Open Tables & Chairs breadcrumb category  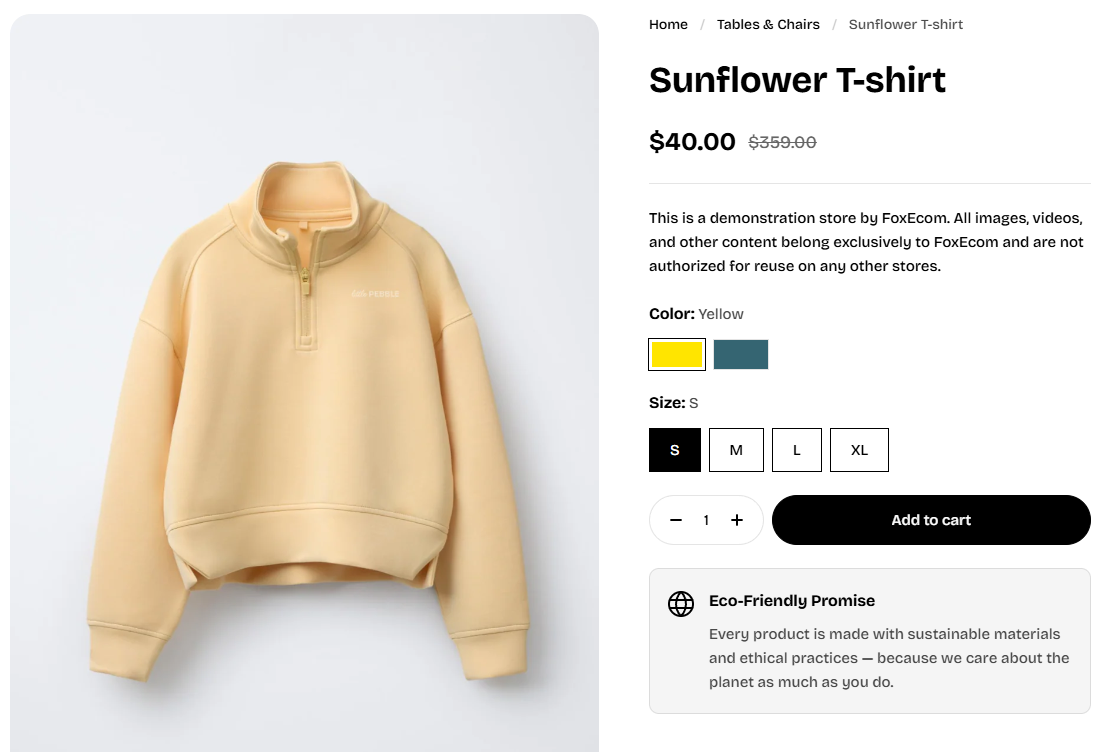768,24
